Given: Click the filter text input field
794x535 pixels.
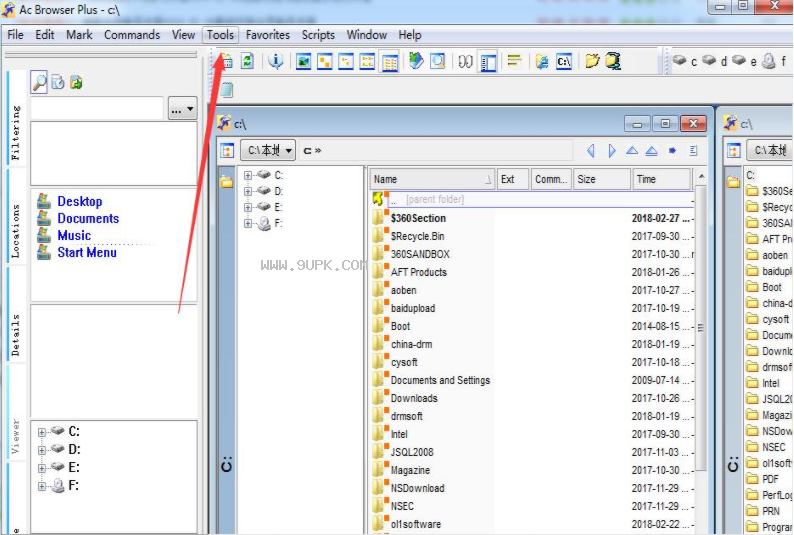Looking at the screenshot, I should [97, 108].
